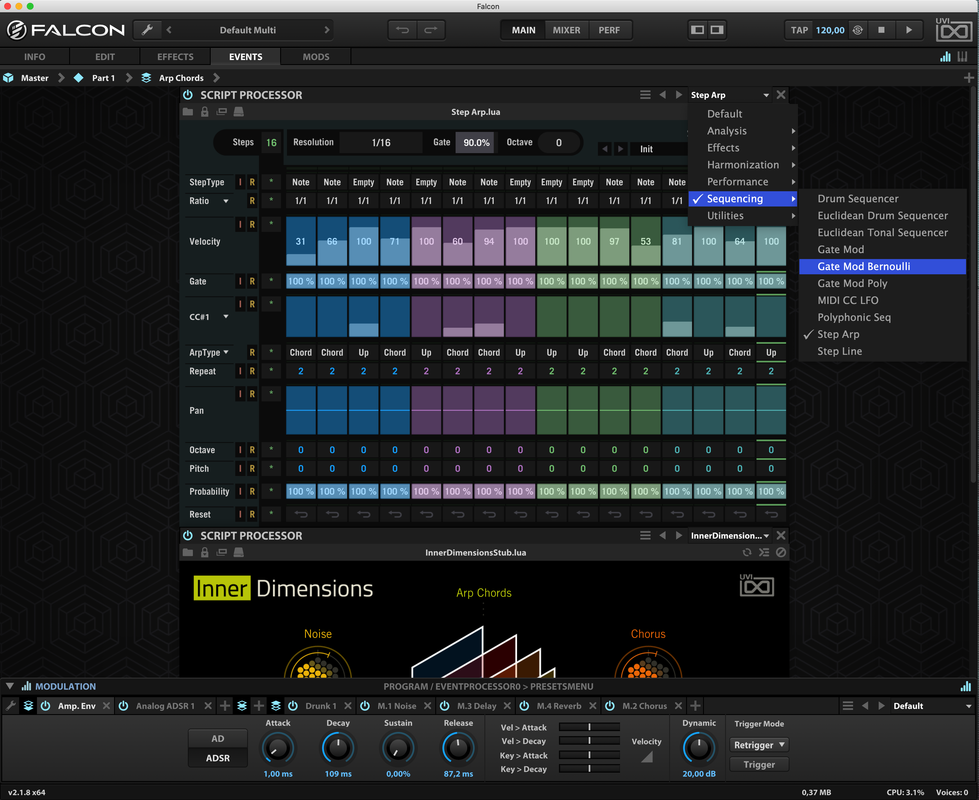Collapse the Modulation panel triangle
Viewport: 979px width, 800px height.
tap(9, 686)
